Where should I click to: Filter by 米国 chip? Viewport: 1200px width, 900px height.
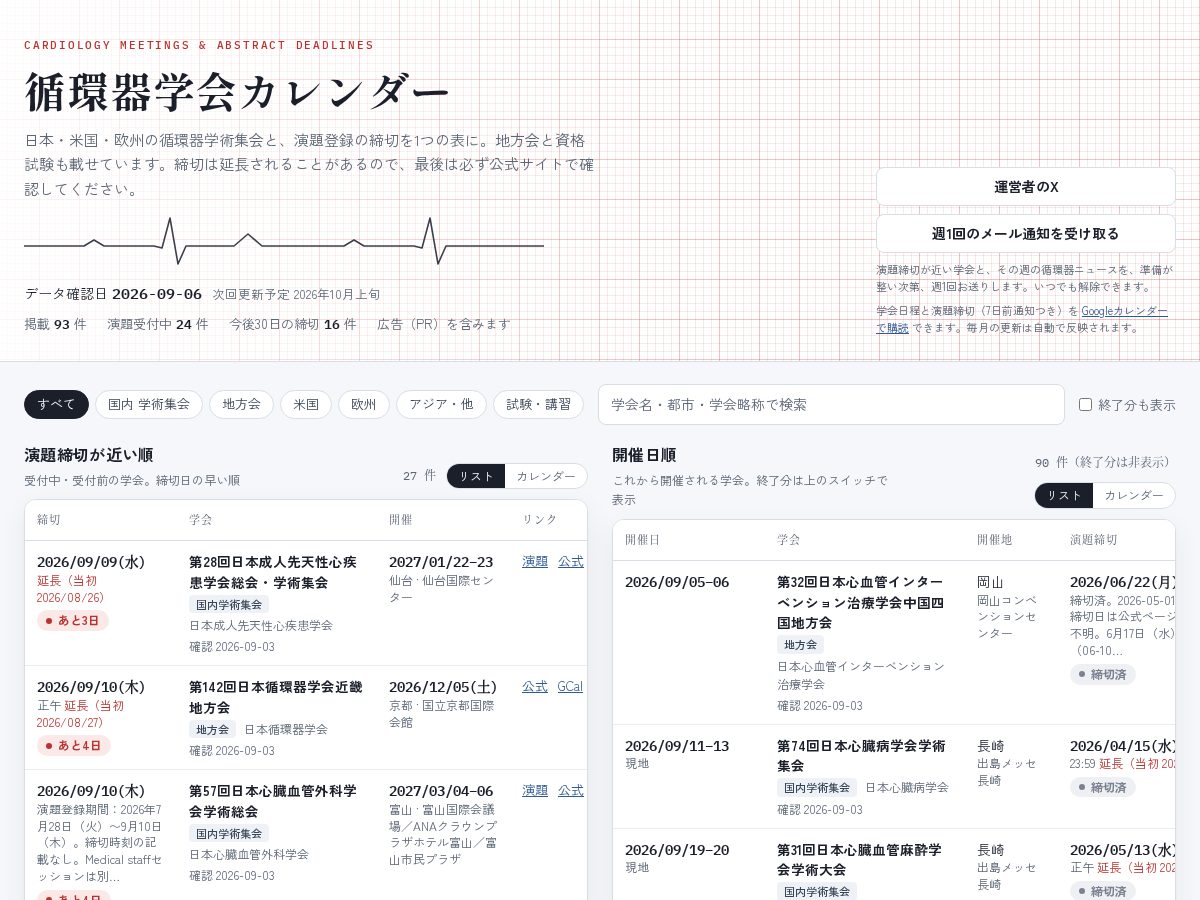click(306, 404)
